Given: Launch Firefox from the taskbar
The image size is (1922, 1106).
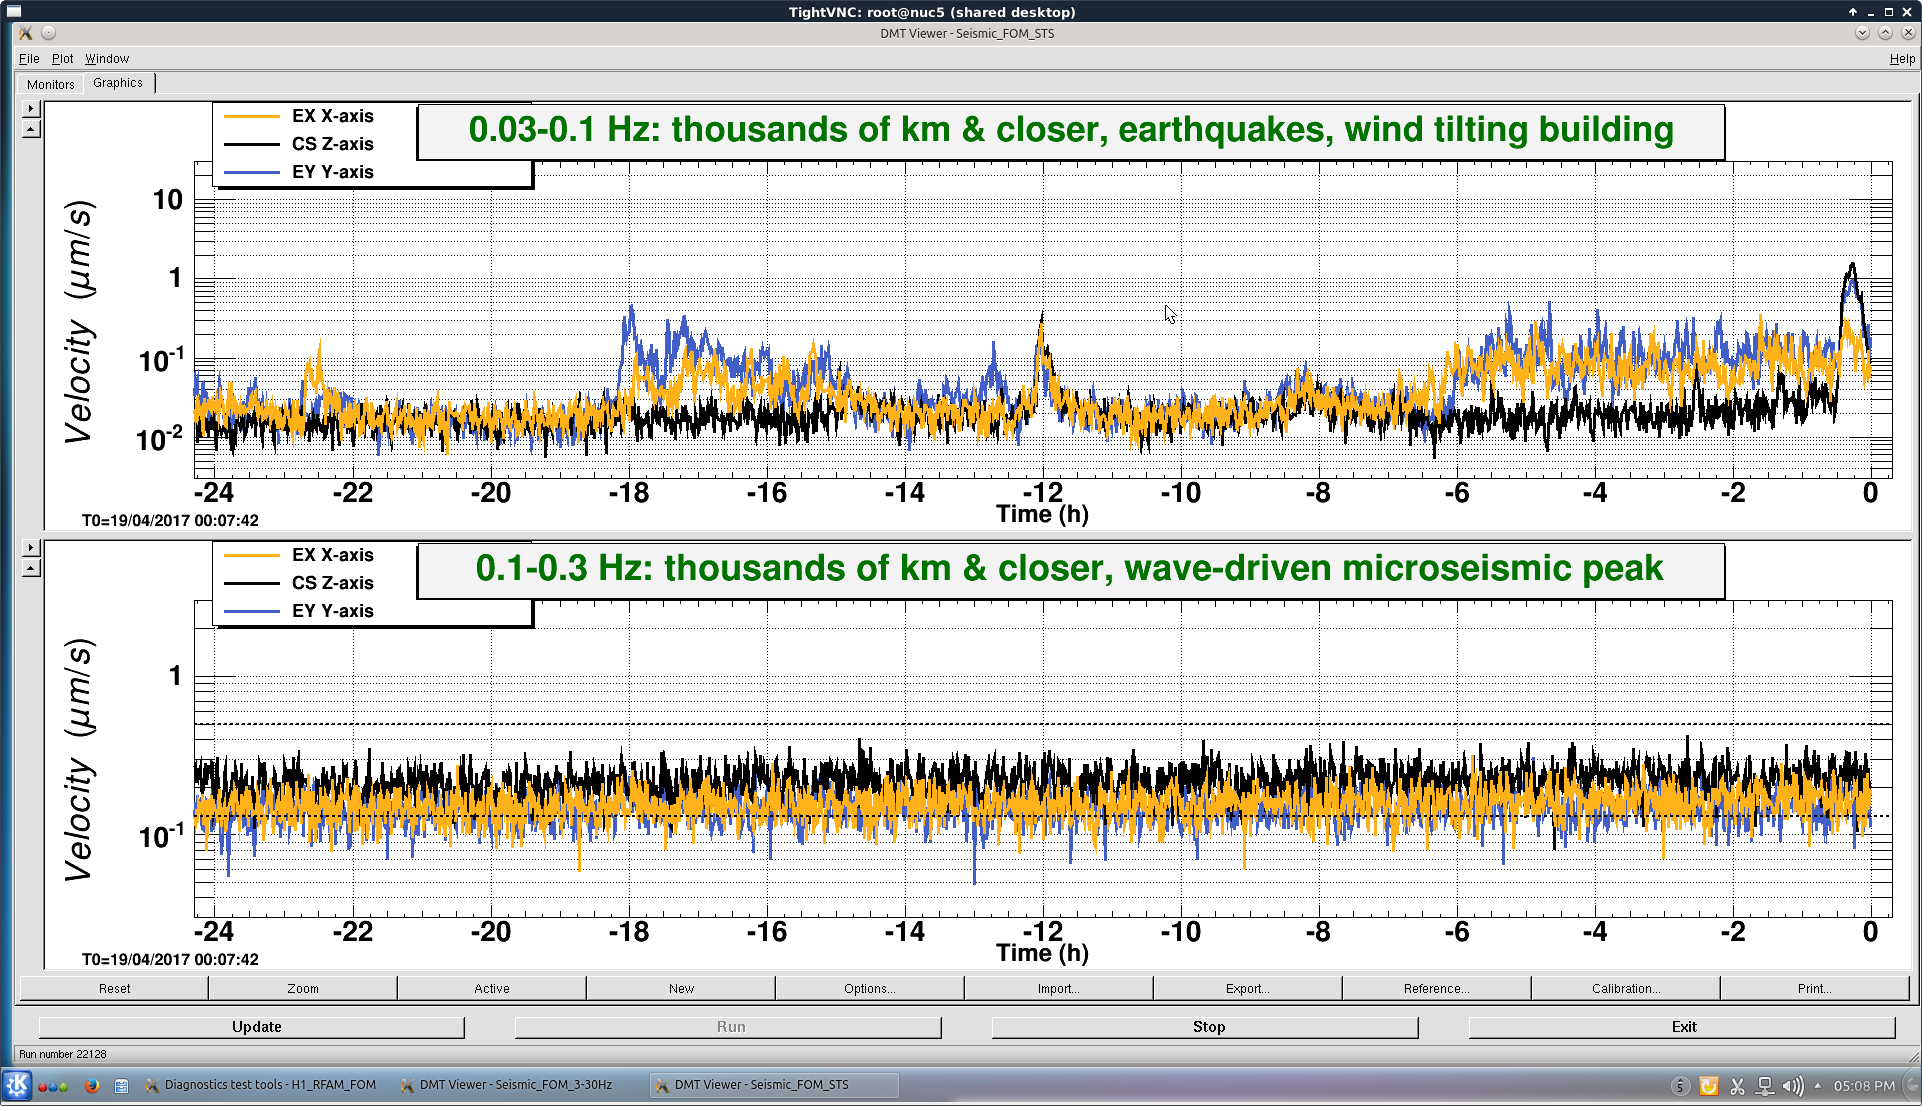Looking at the screenshot, I should [x=92, y=1085].
